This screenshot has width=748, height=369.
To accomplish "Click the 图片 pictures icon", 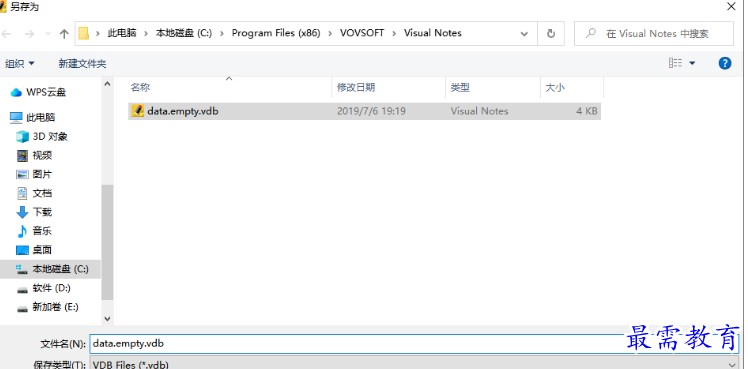I will click(22, 174).
